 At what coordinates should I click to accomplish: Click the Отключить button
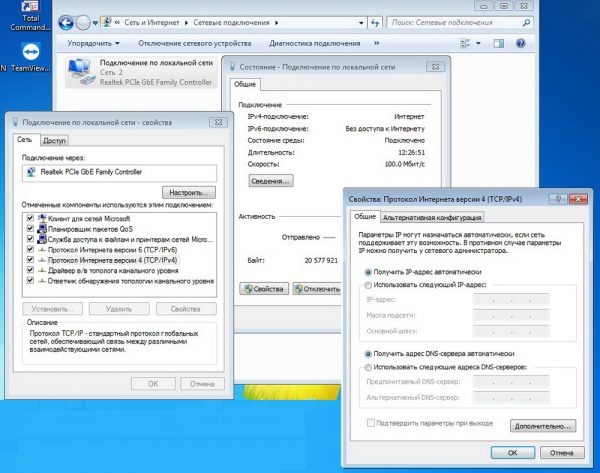pyautogui.click(x=317, y=289)
